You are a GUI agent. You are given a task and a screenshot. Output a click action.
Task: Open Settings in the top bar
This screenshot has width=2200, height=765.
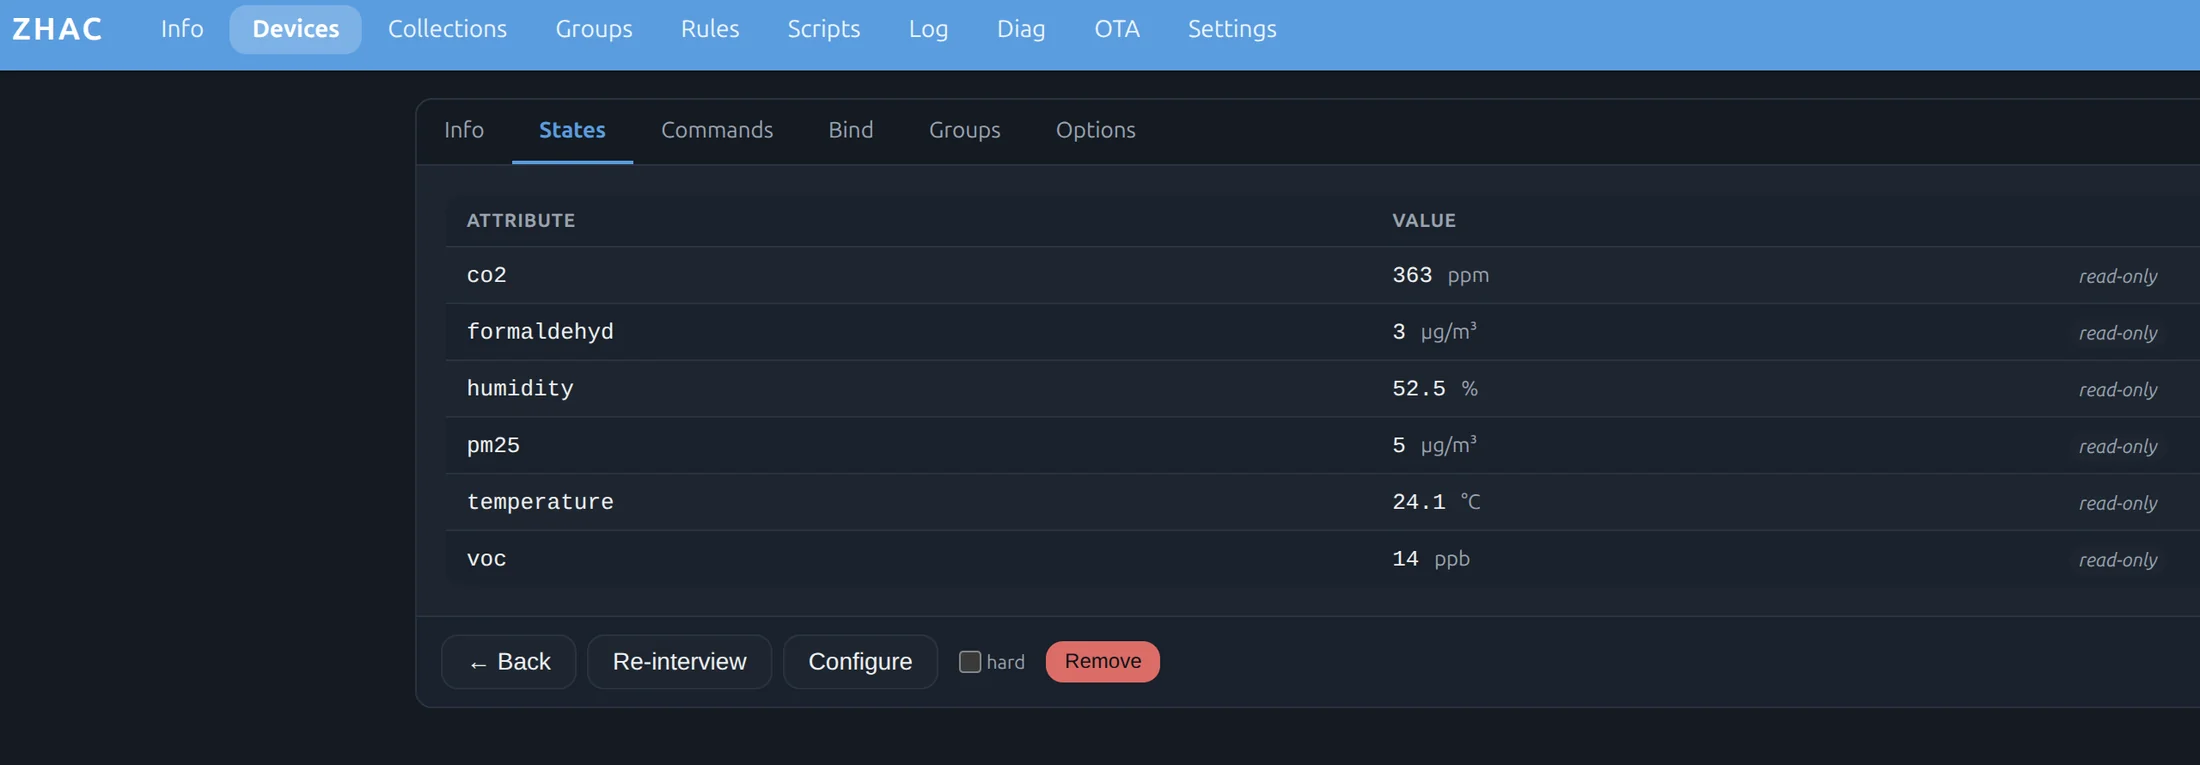coord(1232,29)
